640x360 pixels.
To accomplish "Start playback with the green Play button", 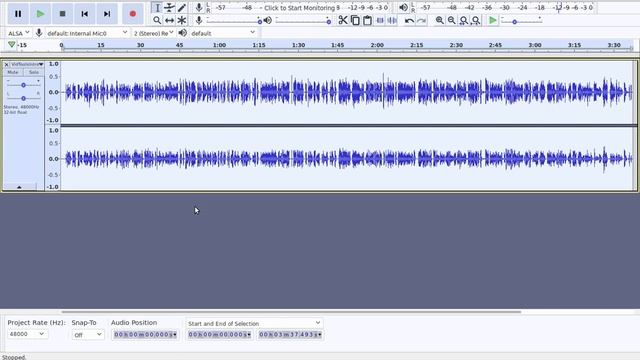I will pos(40,13).
